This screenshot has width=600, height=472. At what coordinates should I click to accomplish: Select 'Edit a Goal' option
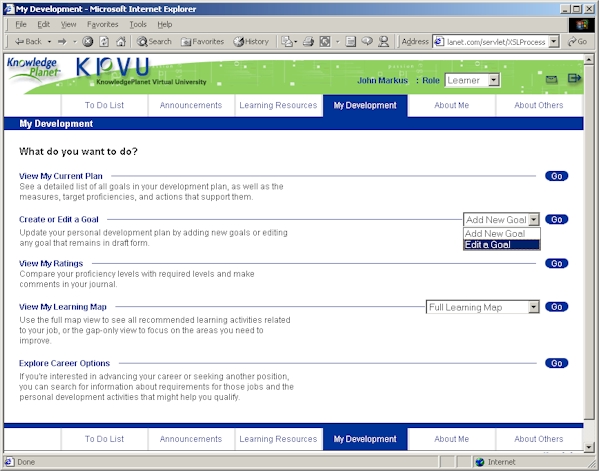point(502,245)
